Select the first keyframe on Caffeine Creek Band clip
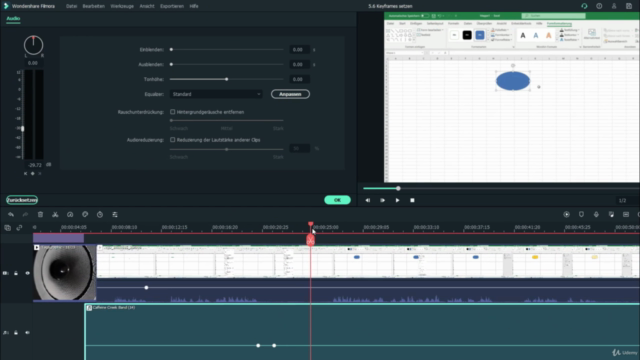Image resolution: width=640 pixels, height=360 pixels. tap(258, 345)
